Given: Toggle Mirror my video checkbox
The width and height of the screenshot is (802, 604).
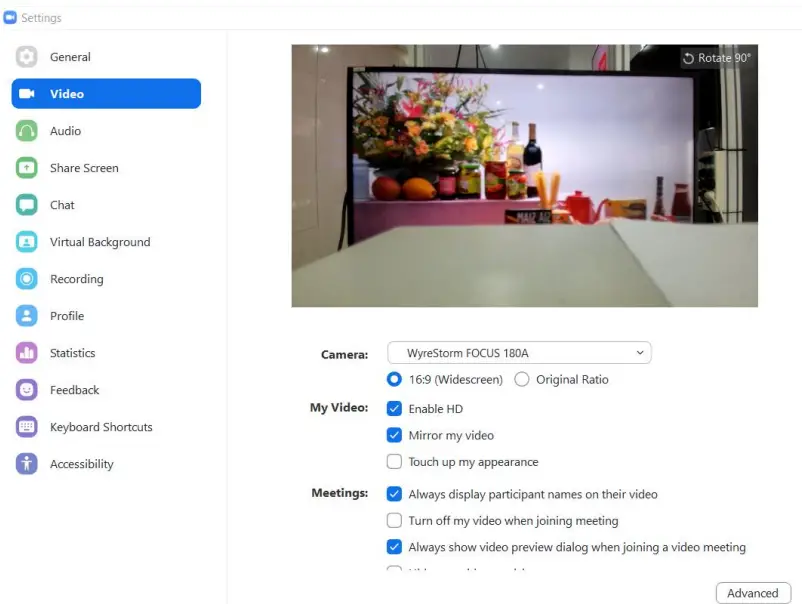Looking at the screenshot, I should pyautogui.click(x=394, y=435).
